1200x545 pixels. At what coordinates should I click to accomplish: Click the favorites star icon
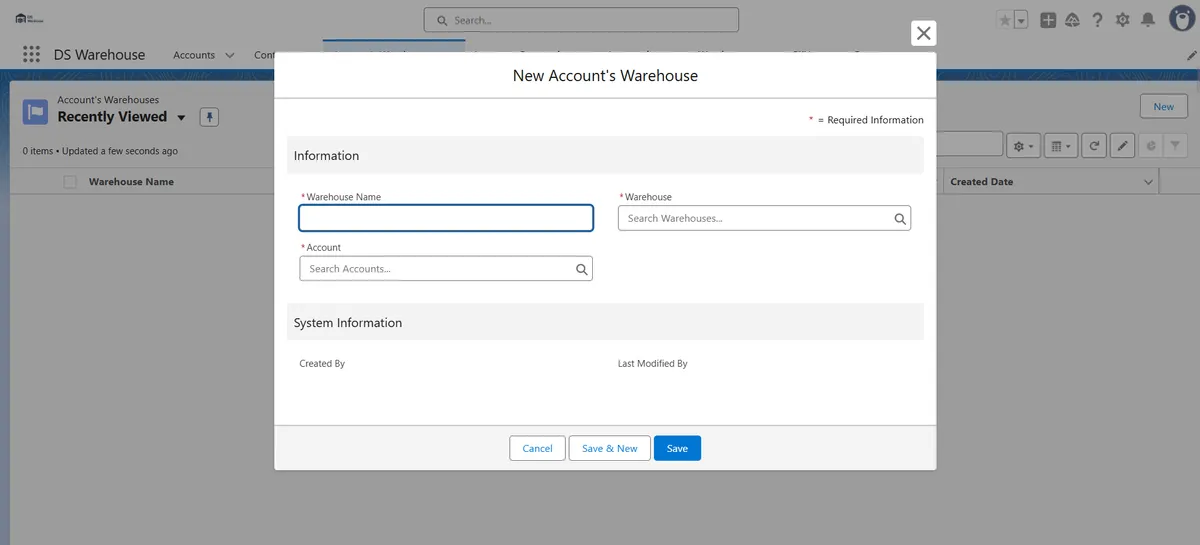coord(1004,20)
